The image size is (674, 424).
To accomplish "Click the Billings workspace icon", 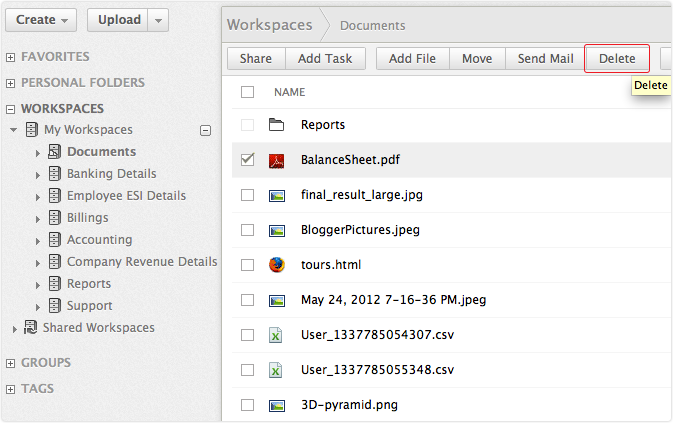I will [54, 217].
